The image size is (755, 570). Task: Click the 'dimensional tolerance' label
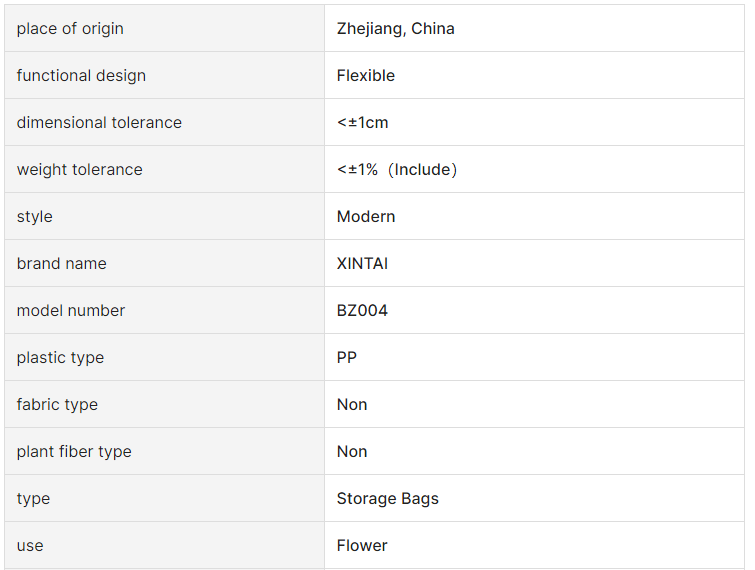coord(99,123)
